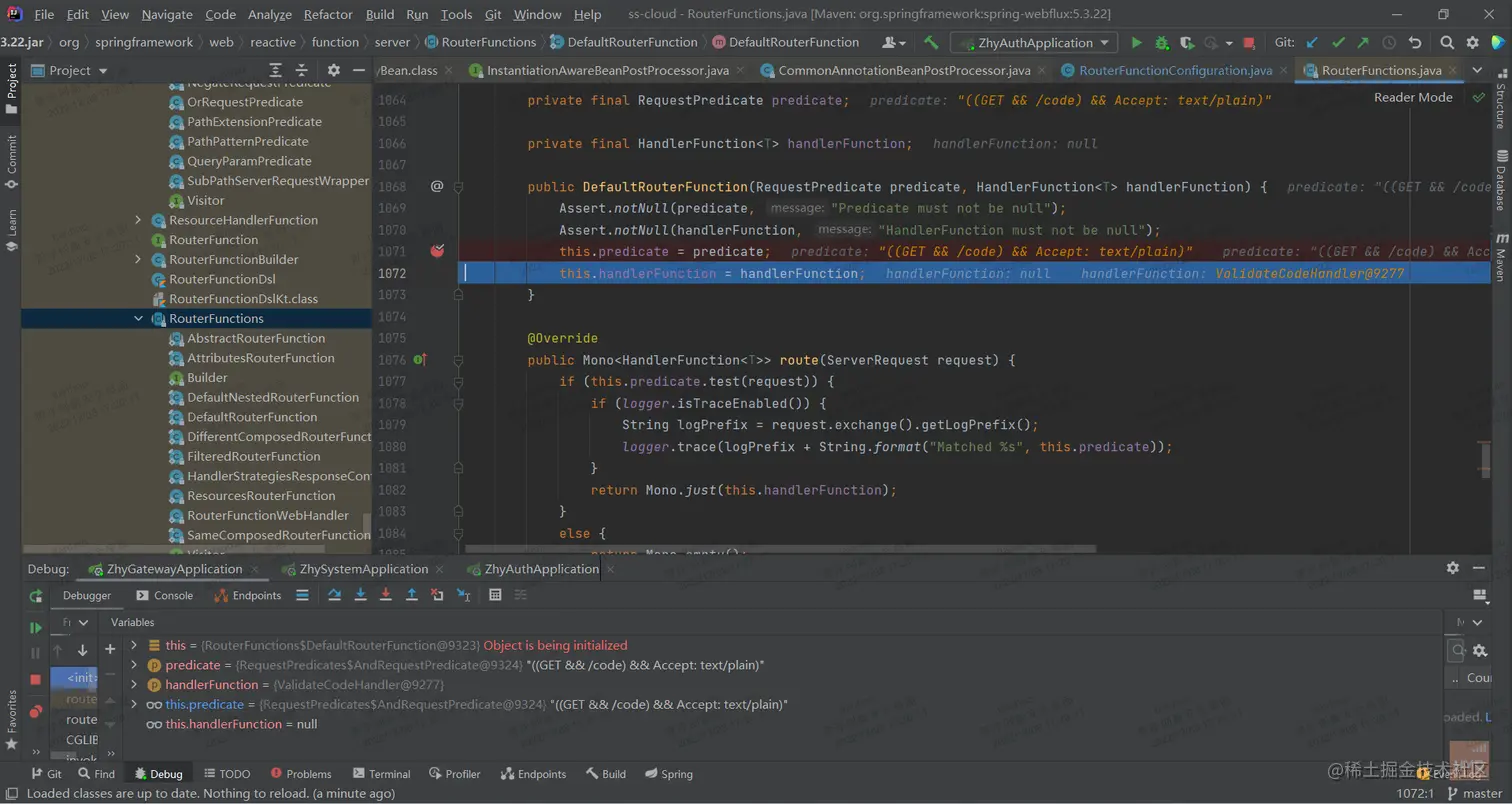Step out in the debugger toolbar
The image size is (1512, 804).
tap(411, 595)
